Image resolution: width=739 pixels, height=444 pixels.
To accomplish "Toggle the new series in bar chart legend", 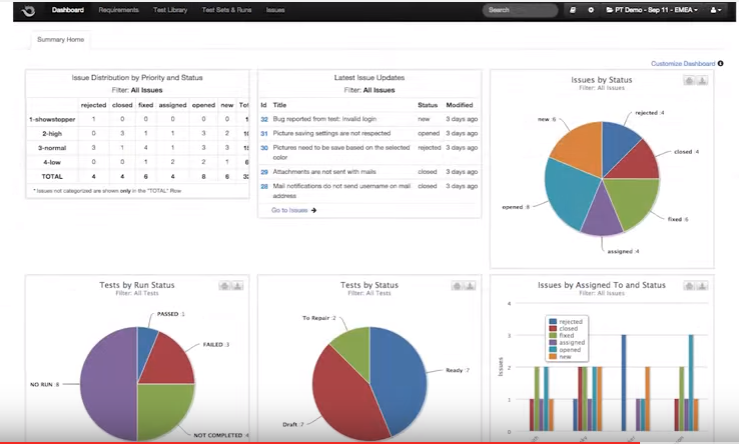I will point(561,357).
